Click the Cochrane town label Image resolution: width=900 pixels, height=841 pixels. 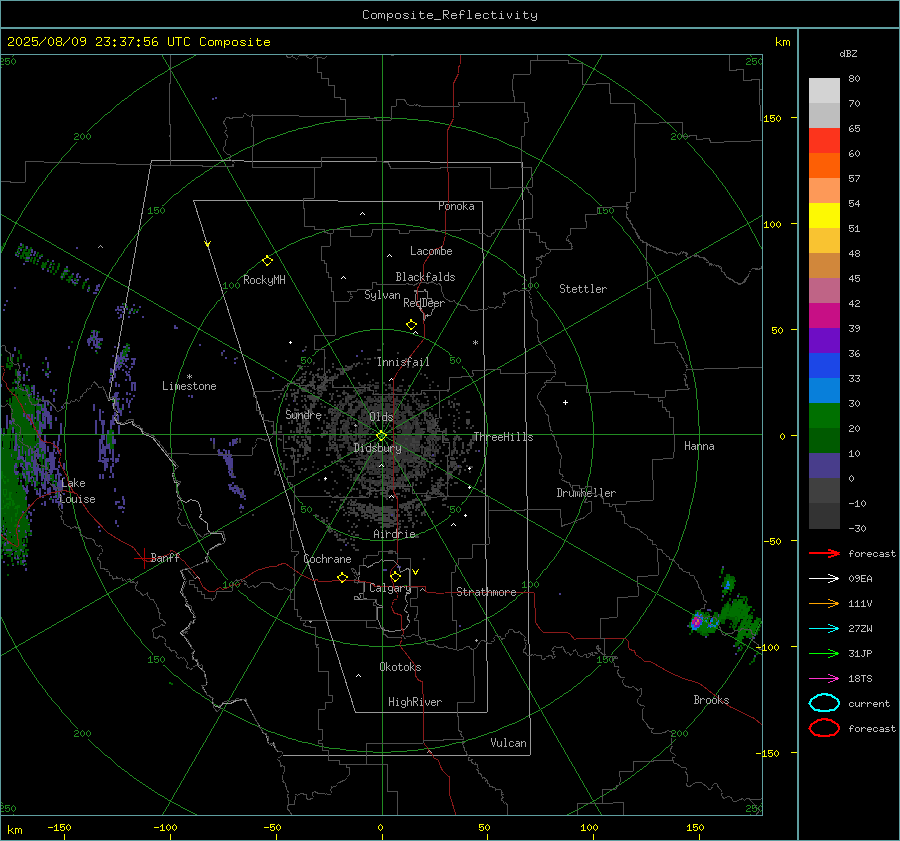point(327,559)
